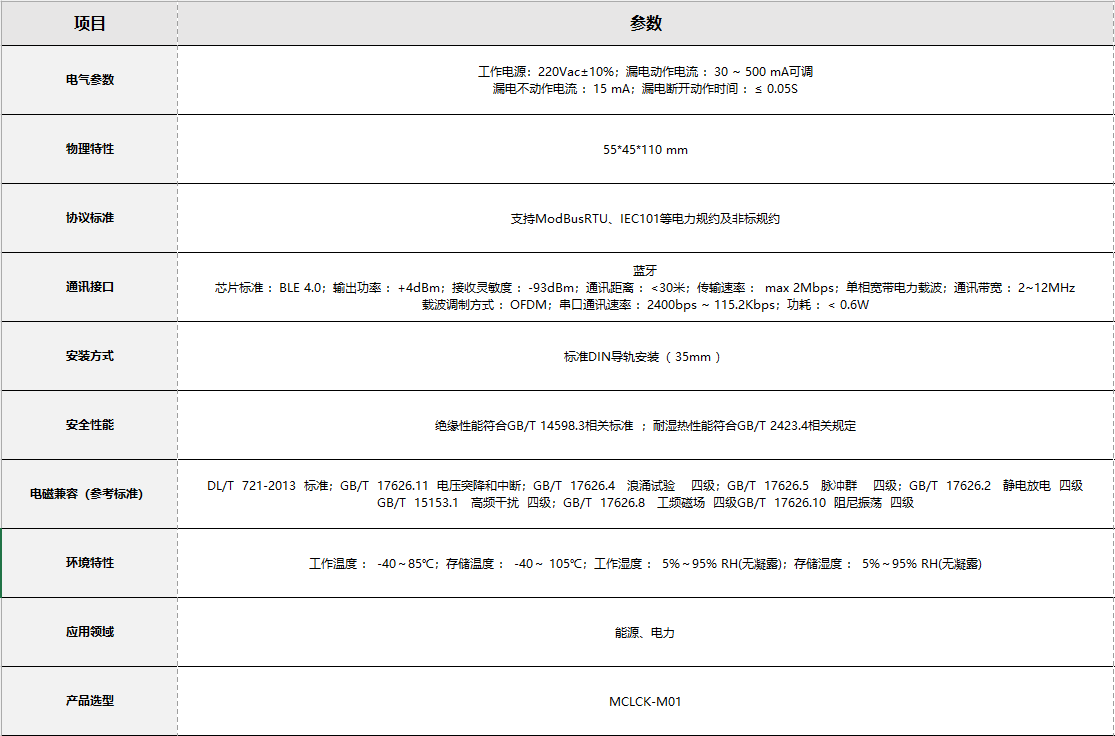Image resolution: width=1115 pixels, height=736 pixels.
Task: Click the 产品选型 row label
Action: 88,700
